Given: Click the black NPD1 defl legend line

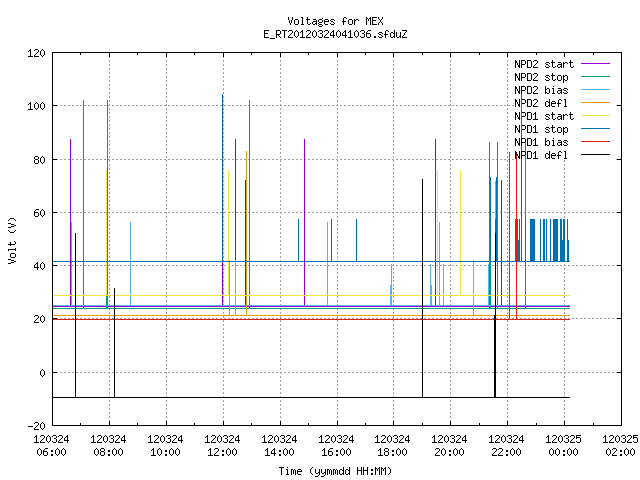Looking at the screenshot, I should tap(596, 155).
